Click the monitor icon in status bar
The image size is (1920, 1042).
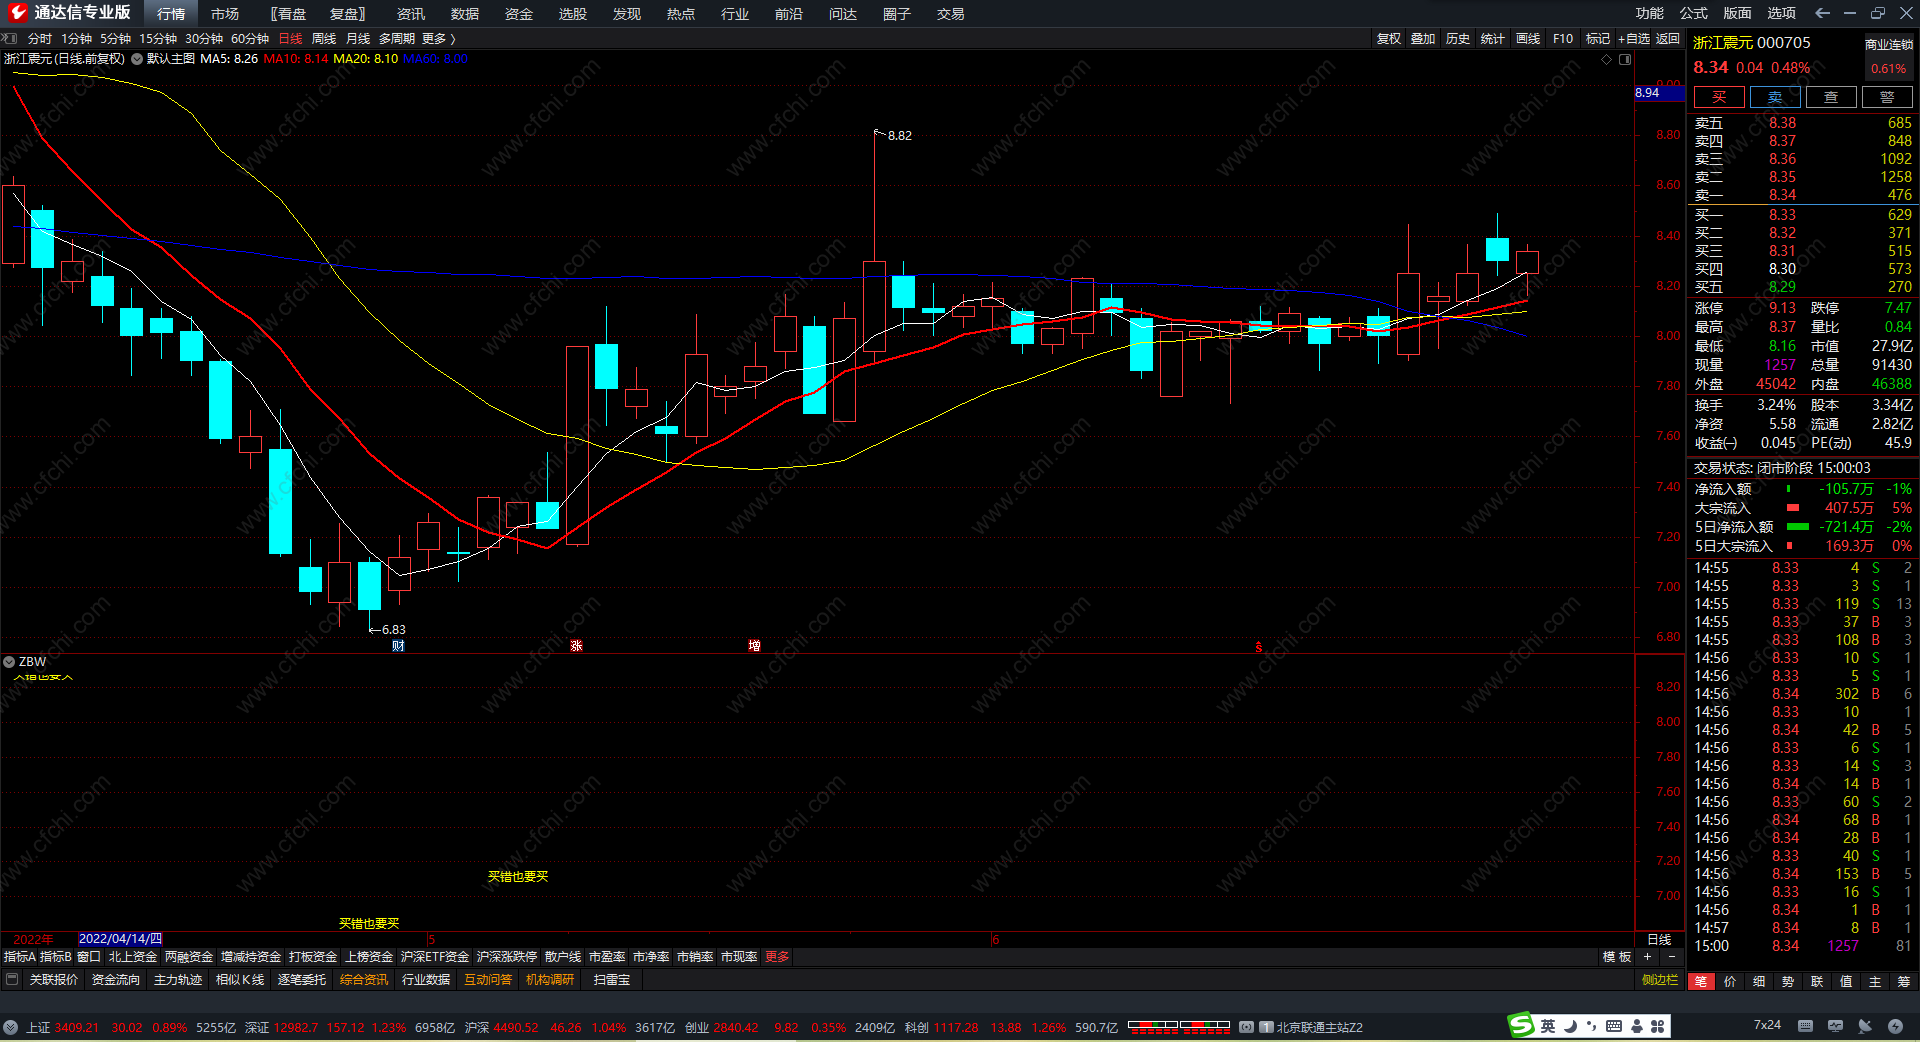1835,1026
